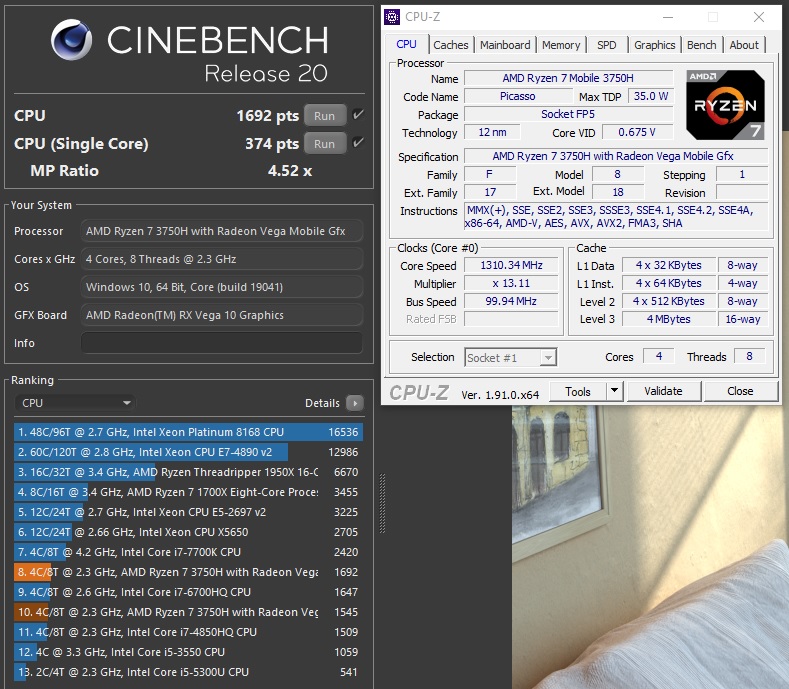Click the panel splitter handle beside Ranking
The width and height of the screenshot is (789, 689).
[x=382, y=503]
